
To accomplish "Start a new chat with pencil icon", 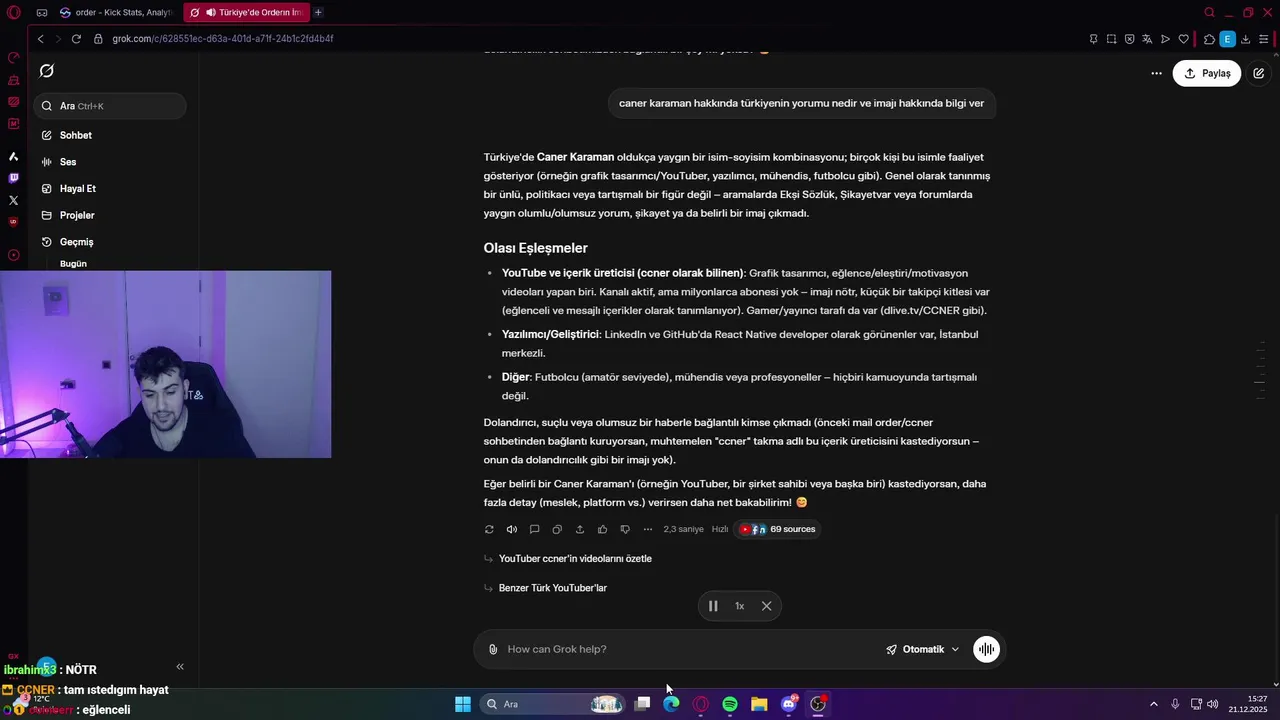I will pos(1259,73).
